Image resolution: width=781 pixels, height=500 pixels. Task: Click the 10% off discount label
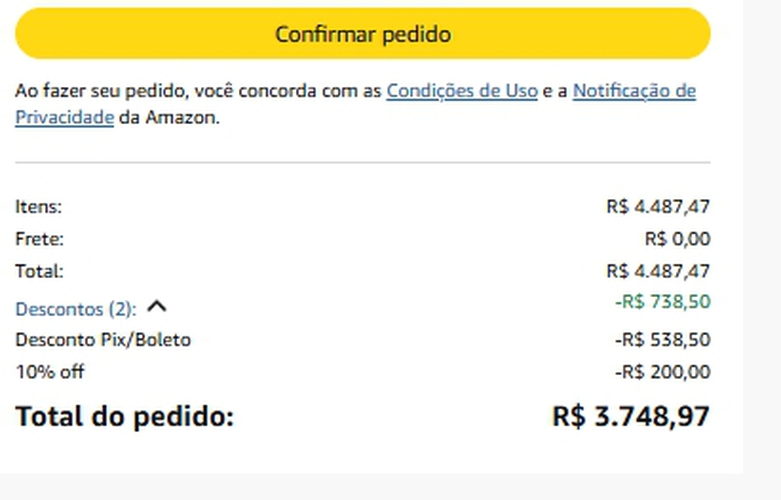(49, 372)
